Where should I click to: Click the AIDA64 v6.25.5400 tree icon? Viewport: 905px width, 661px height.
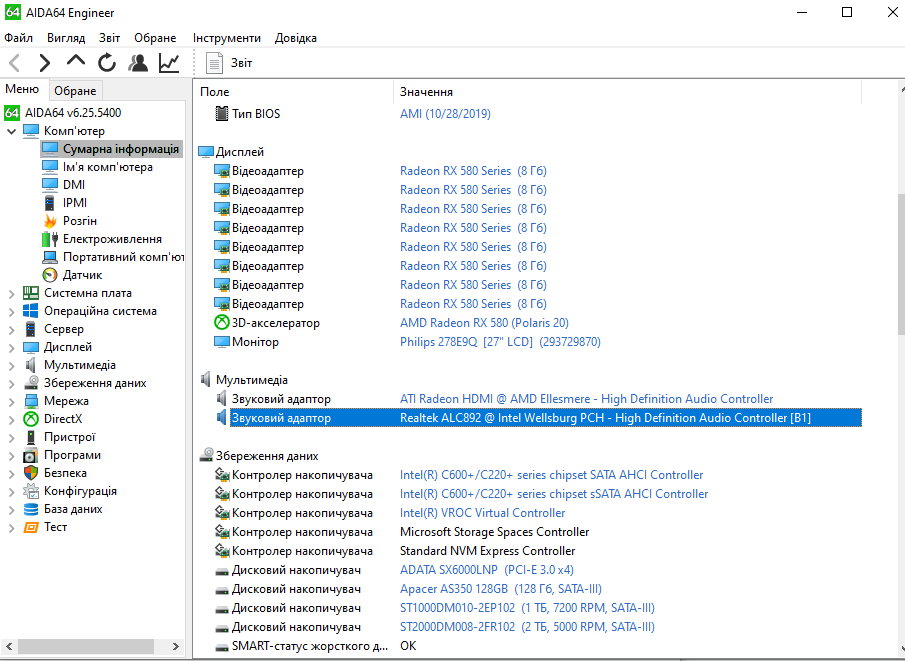12,113
